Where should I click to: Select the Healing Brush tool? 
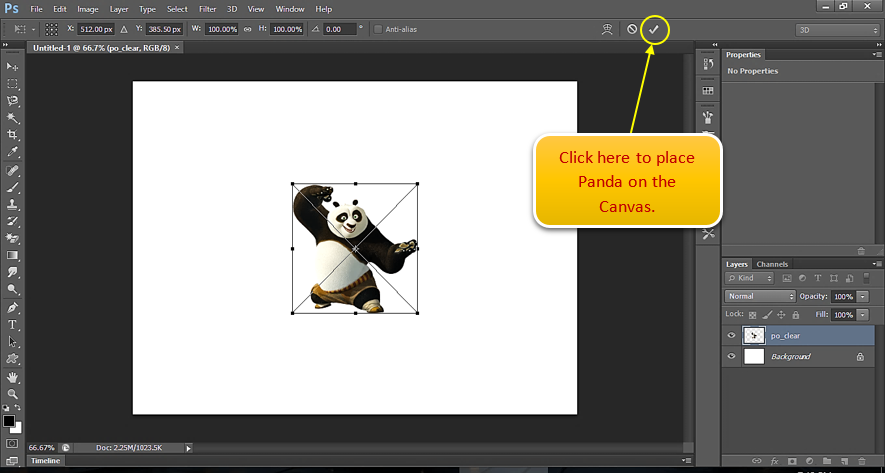(x=12, y=170)
